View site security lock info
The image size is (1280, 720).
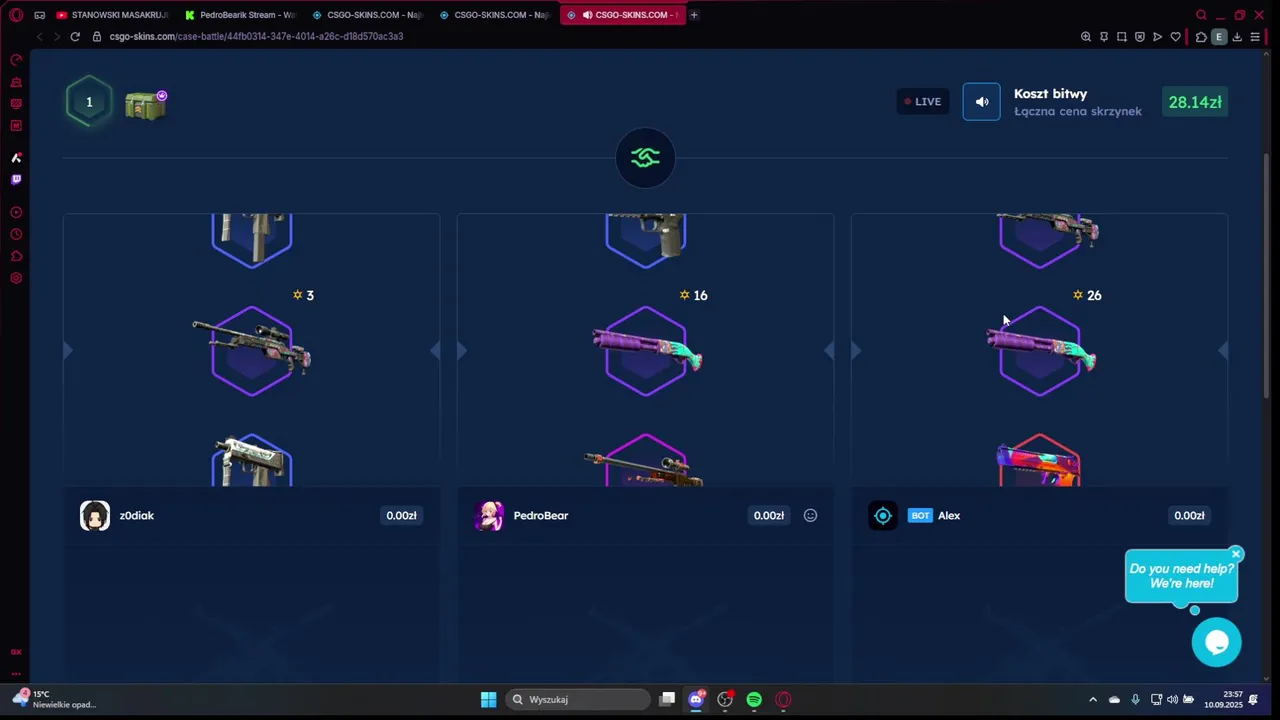click(97, 37)
